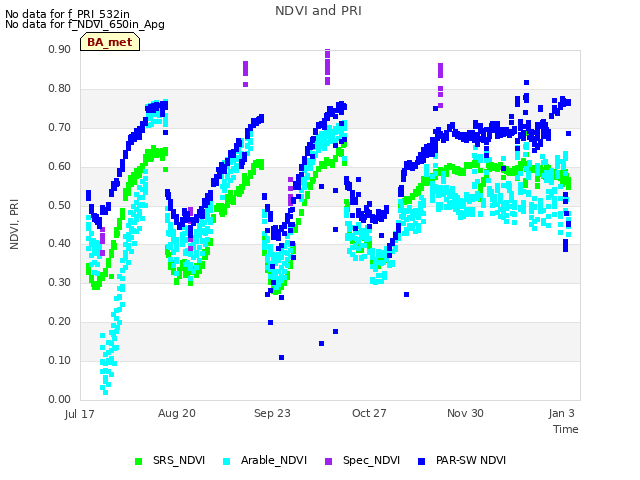Click the 0.30 y-axis tick label
The width and height of the screenshot is (640, 480).
point(60,282)
